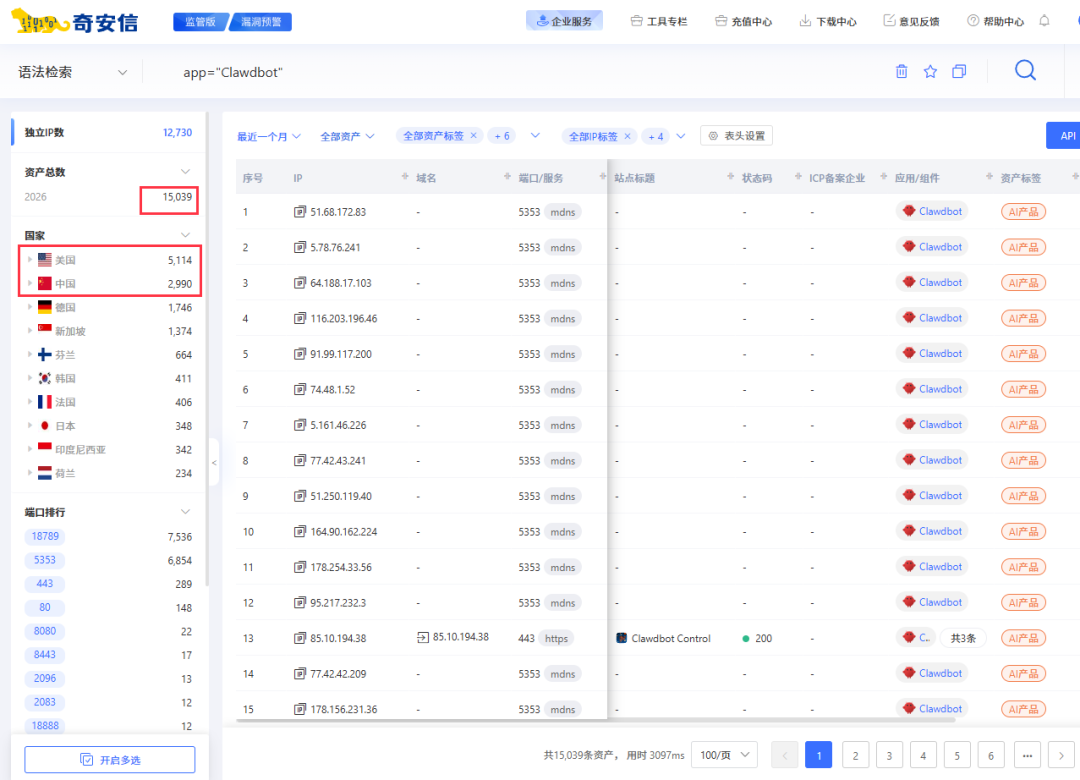Click the search magnifier icon
Screen dimensions: 1080x780
(1024, 70)
